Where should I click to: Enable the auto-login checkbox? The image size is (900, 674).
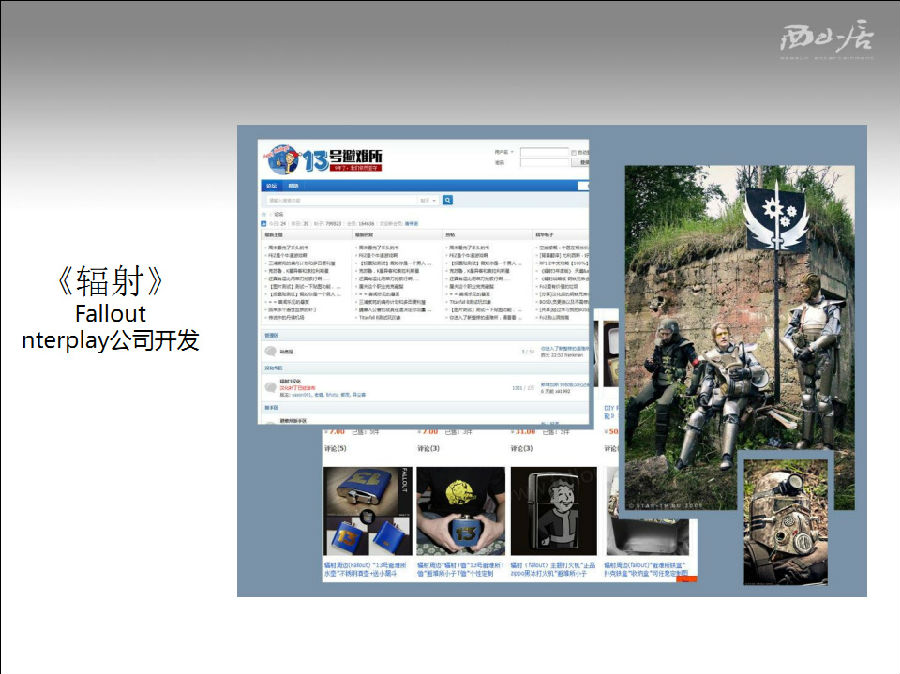(573, 152)
